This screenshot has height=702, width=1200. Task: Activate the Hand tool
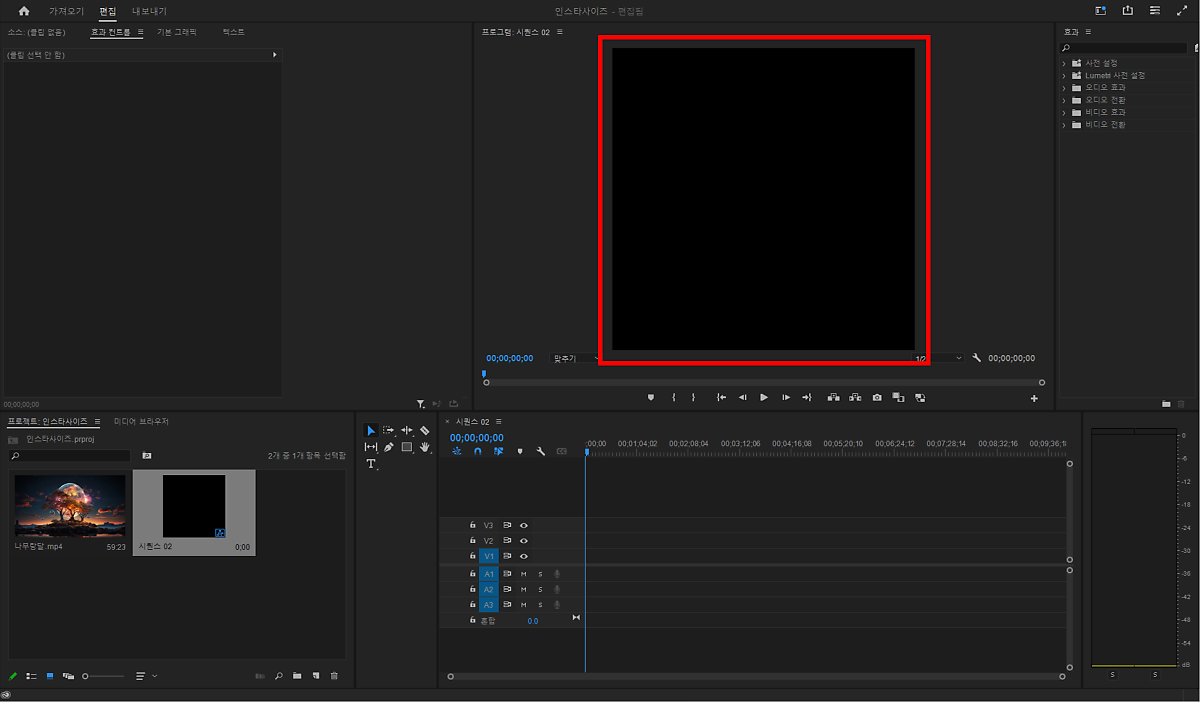pyautogui.click(x=424, y=447)
